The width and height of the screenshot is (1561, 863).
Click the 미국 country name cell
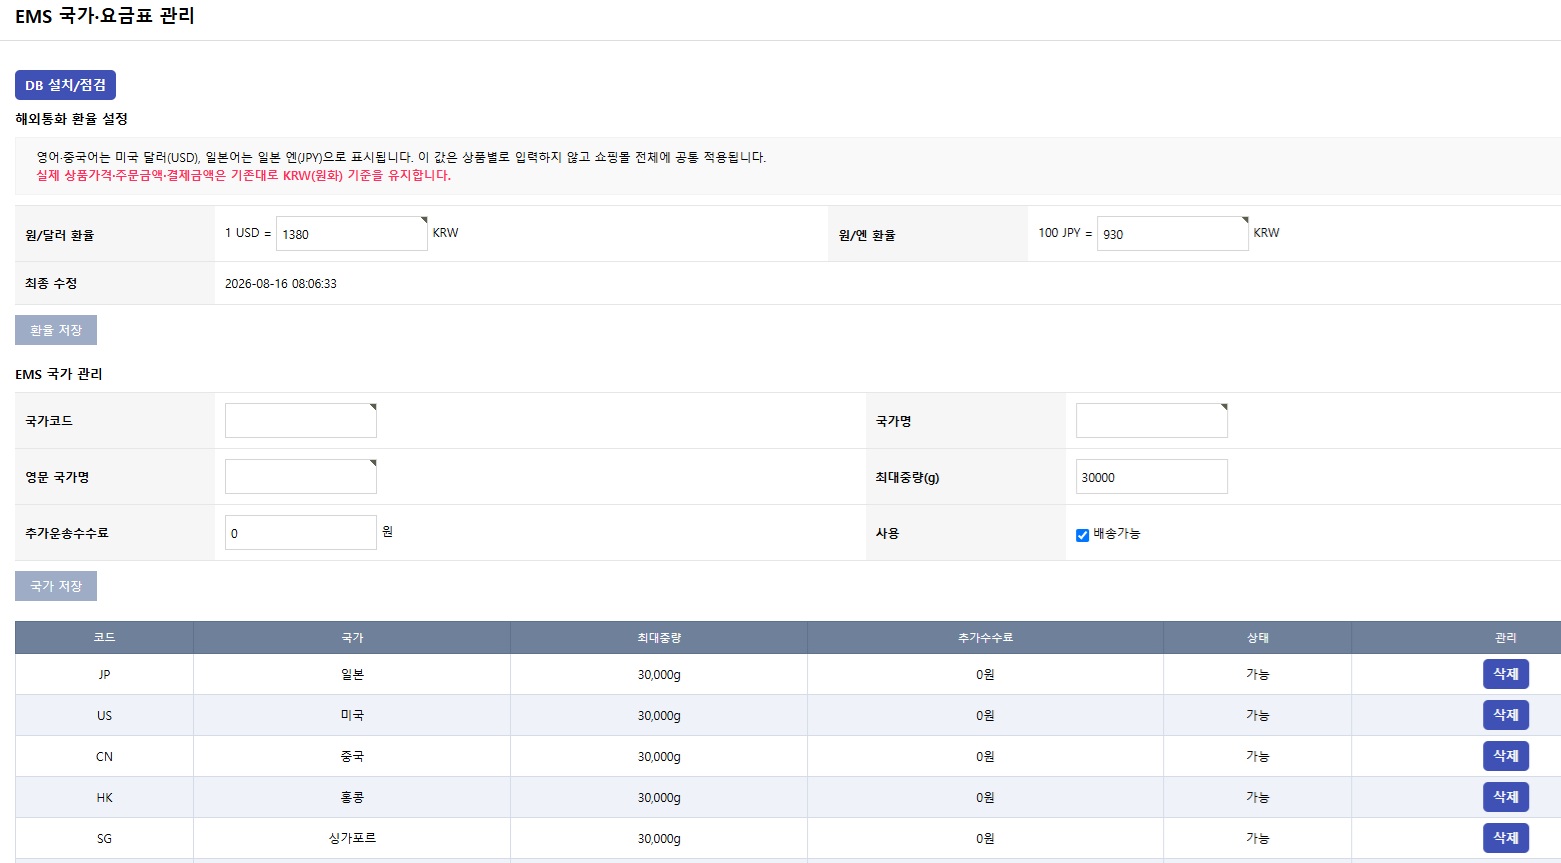click(x=352, y=716)
